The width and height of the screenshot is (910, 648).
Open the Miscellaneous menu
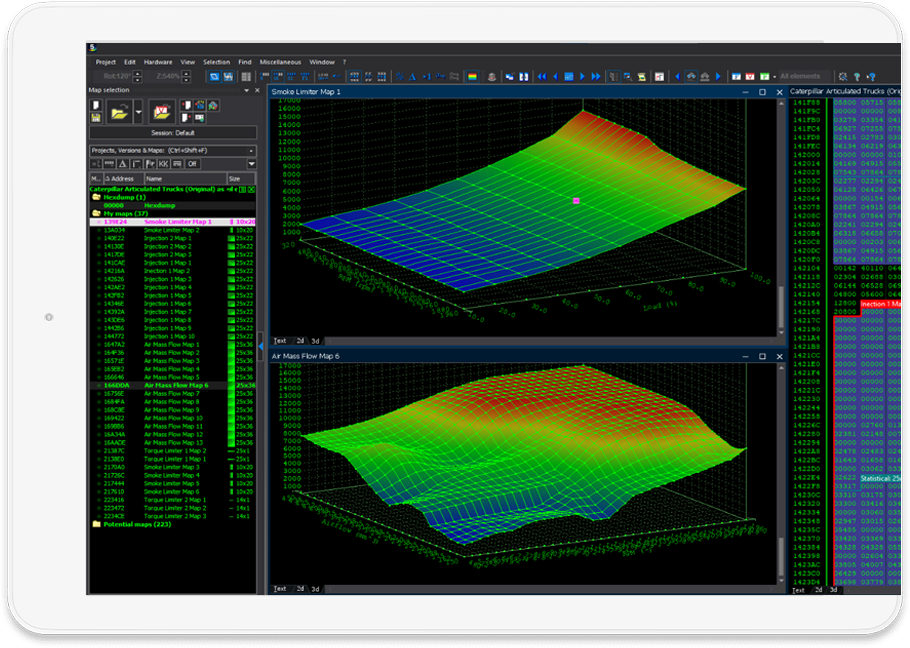tap(280, 62)
